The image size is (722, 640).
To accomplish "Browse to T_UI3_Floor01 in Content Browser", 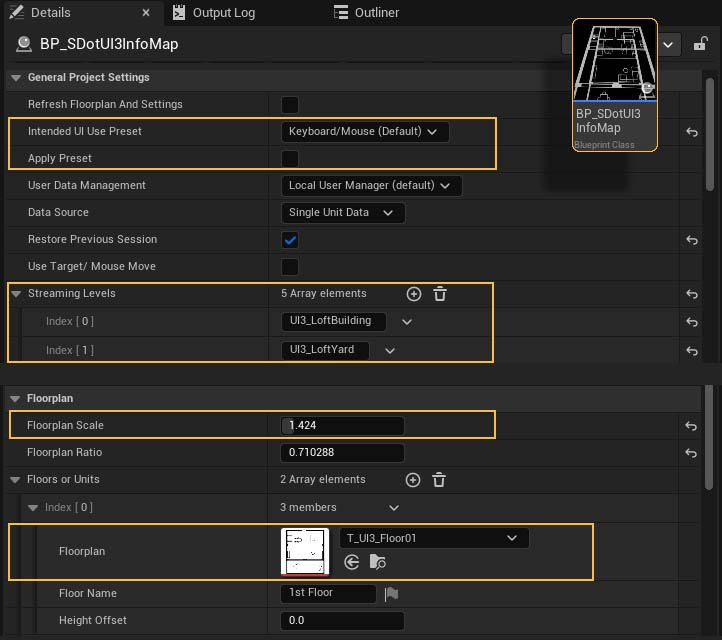I will coord(377,563).
